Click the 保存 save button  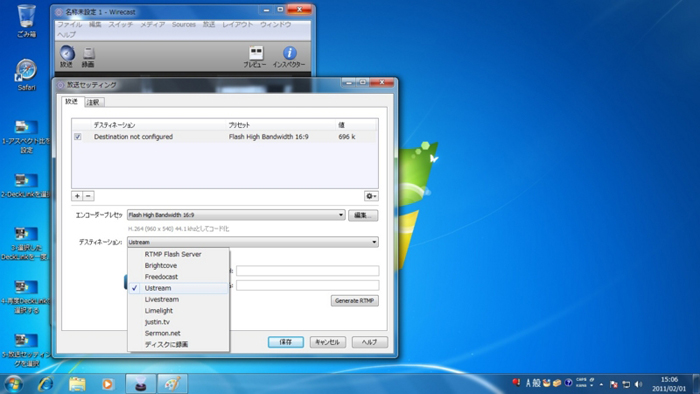tap(286, 342)
